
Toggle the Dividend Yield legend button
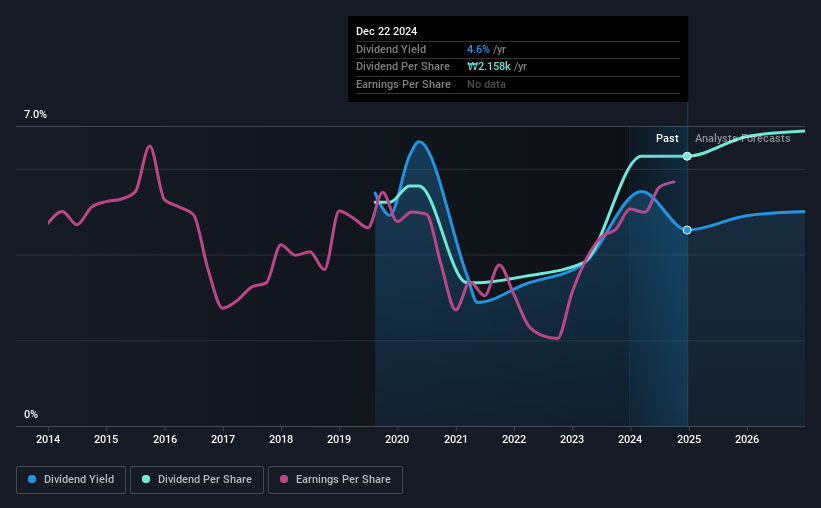coord(71,480)
